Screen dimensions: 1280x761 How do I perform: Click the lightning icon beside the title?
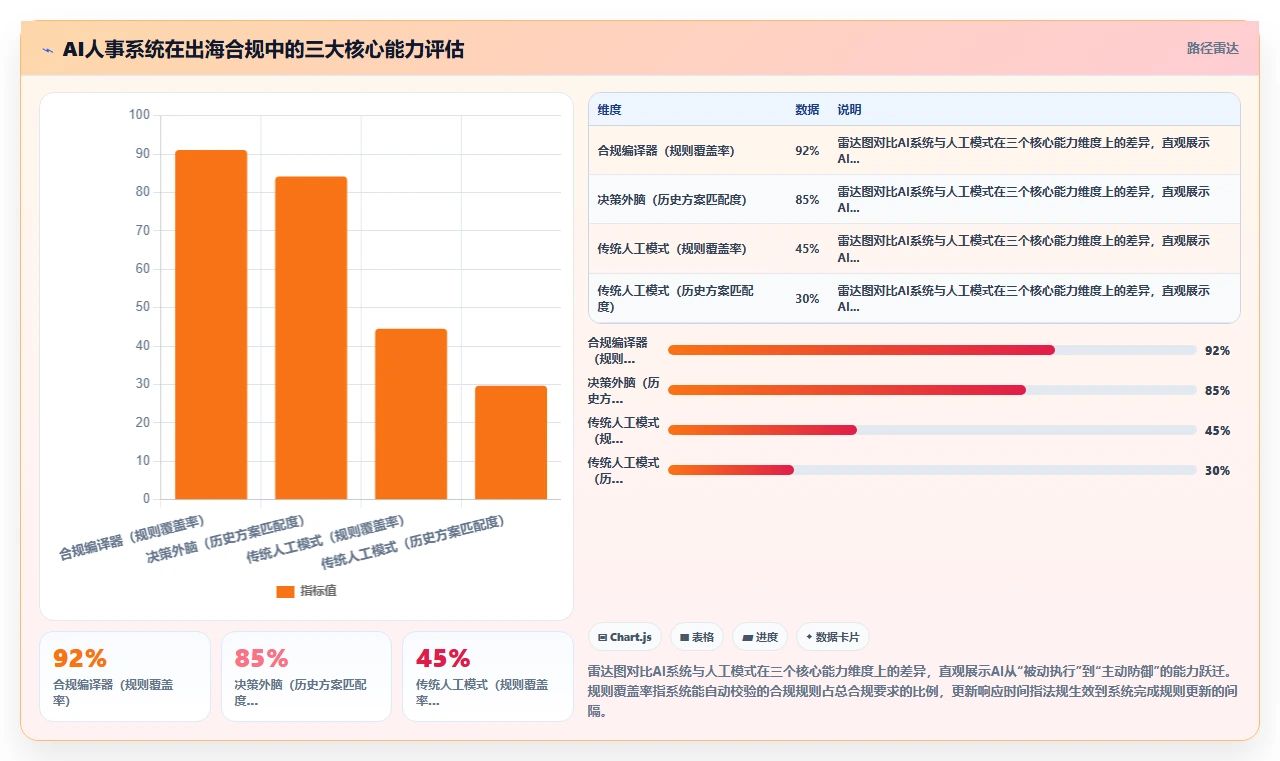tap(48, 50)
